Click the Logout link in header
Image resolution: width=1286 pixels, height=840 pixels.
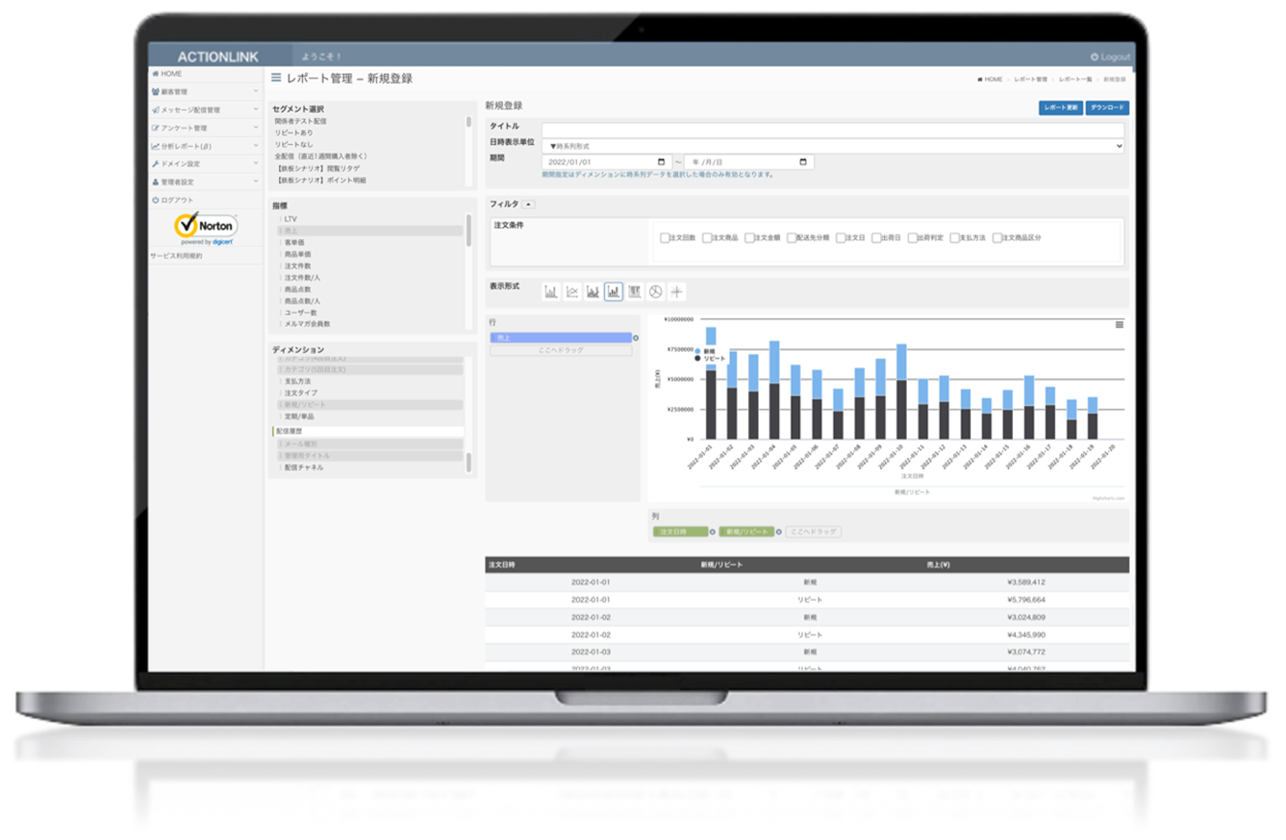click(x=1110, y=57)
